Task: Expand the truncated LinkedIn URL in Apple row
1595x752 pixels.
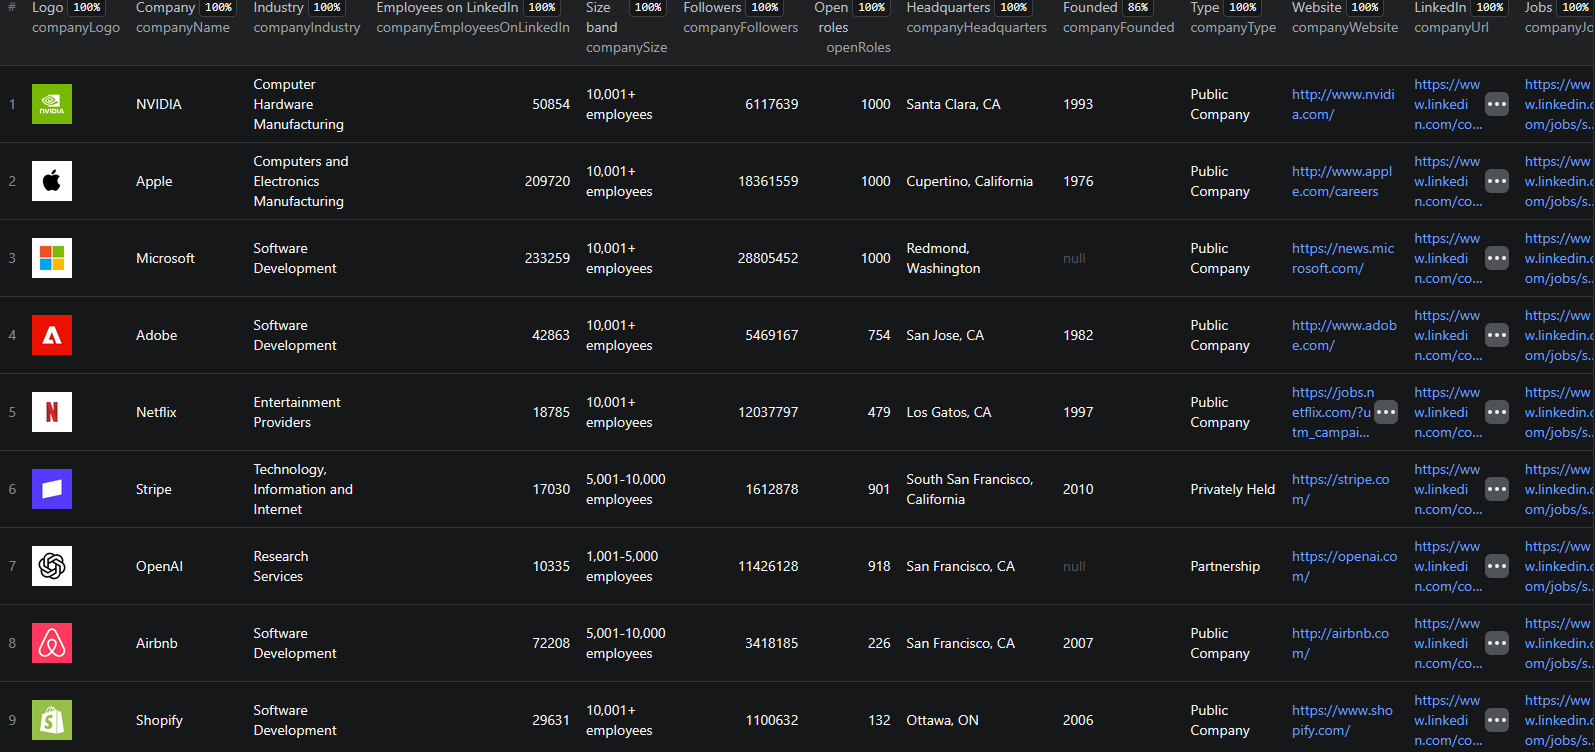Action: [x=1497, y=181]
